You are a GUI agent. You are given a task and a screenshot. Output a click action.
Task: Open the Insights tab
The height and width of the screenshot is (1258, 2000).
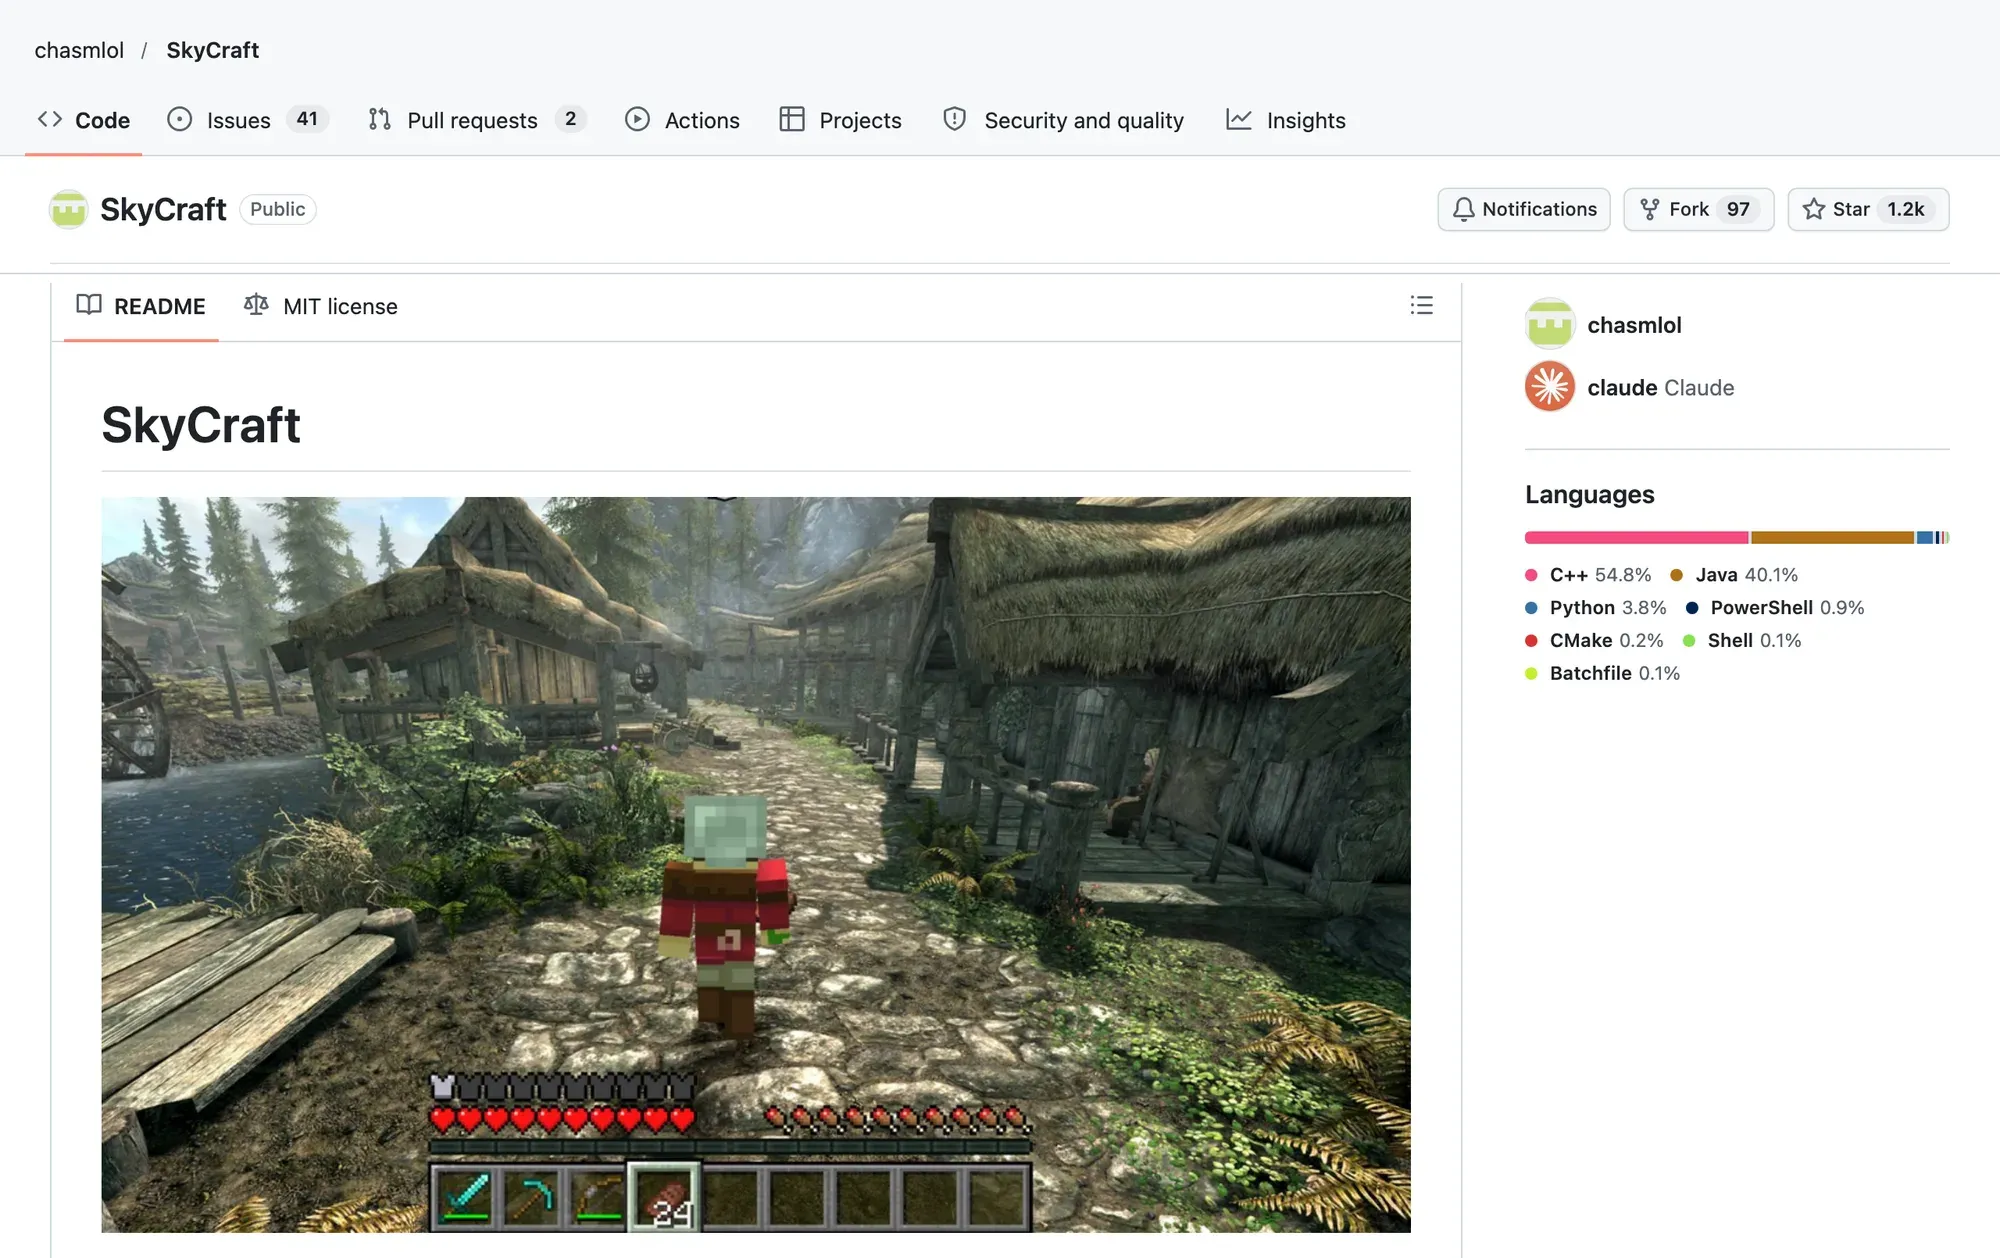(x=1286, y=120)
